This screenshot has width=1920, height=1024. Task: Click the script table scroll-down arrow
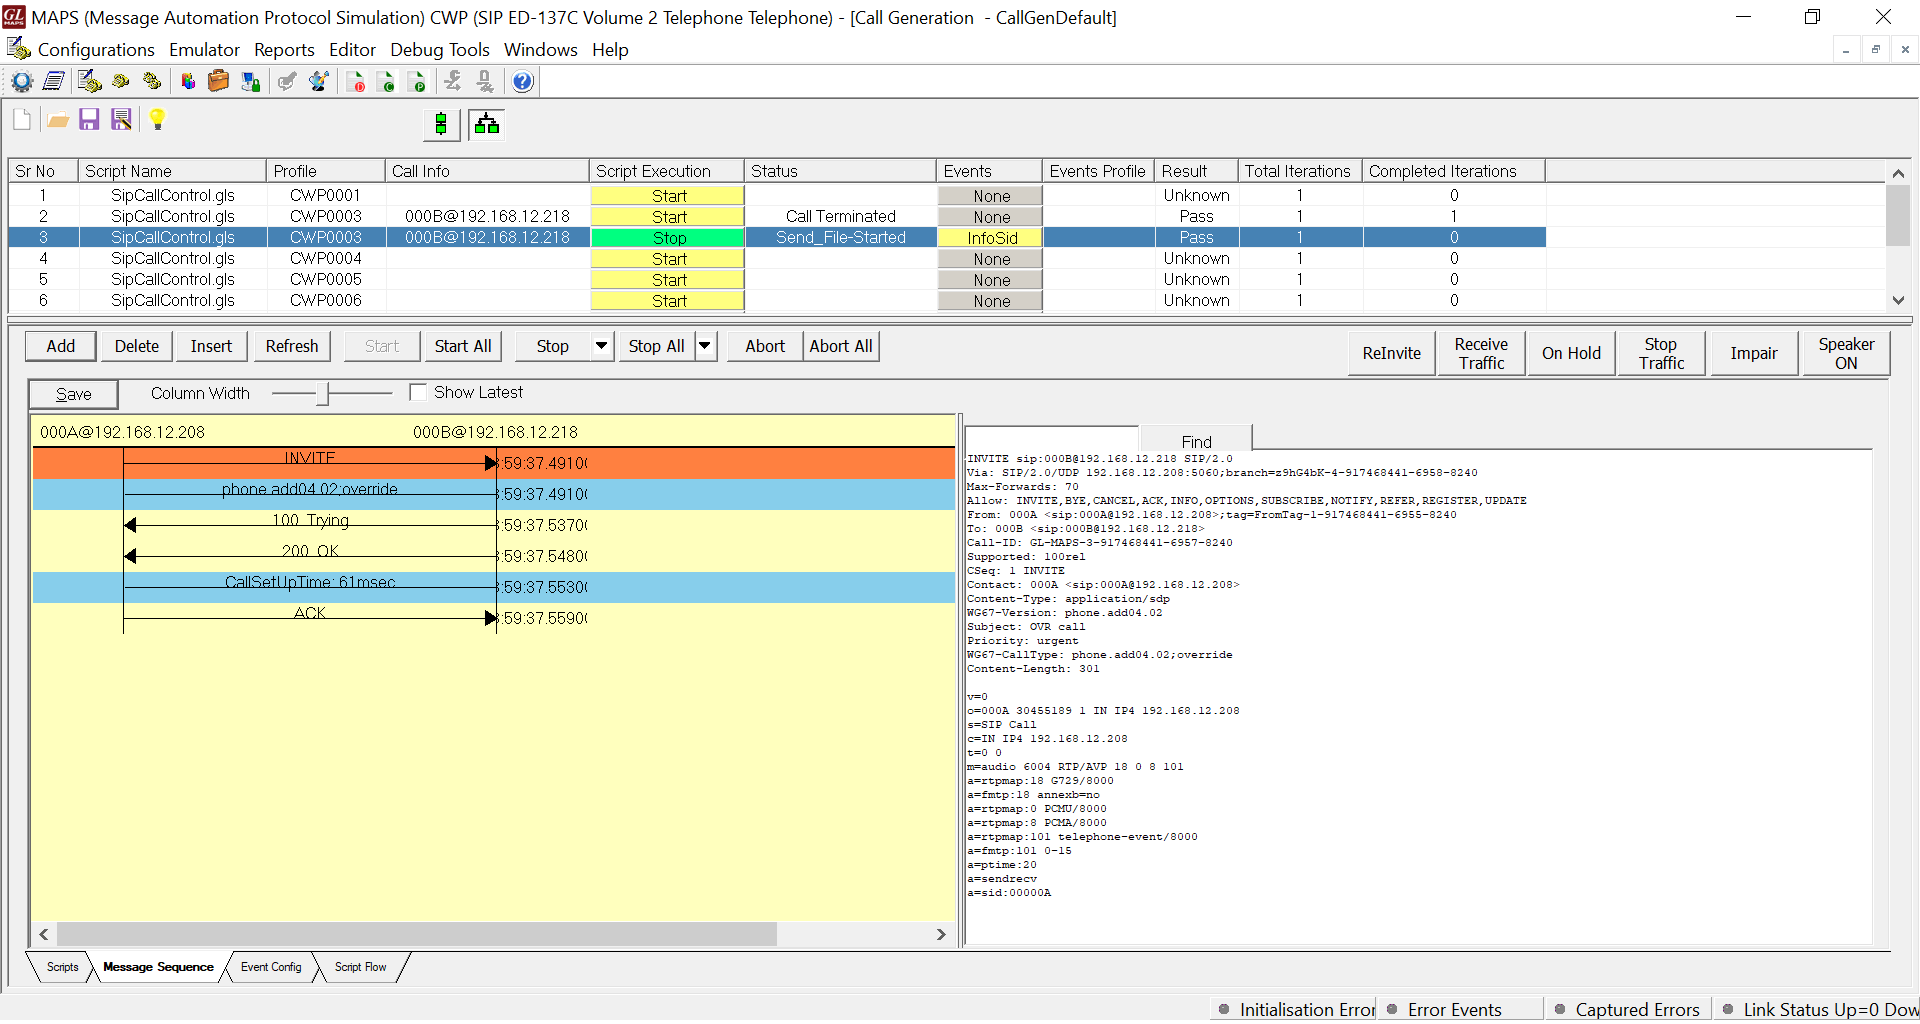click(x=1898, y=300)
